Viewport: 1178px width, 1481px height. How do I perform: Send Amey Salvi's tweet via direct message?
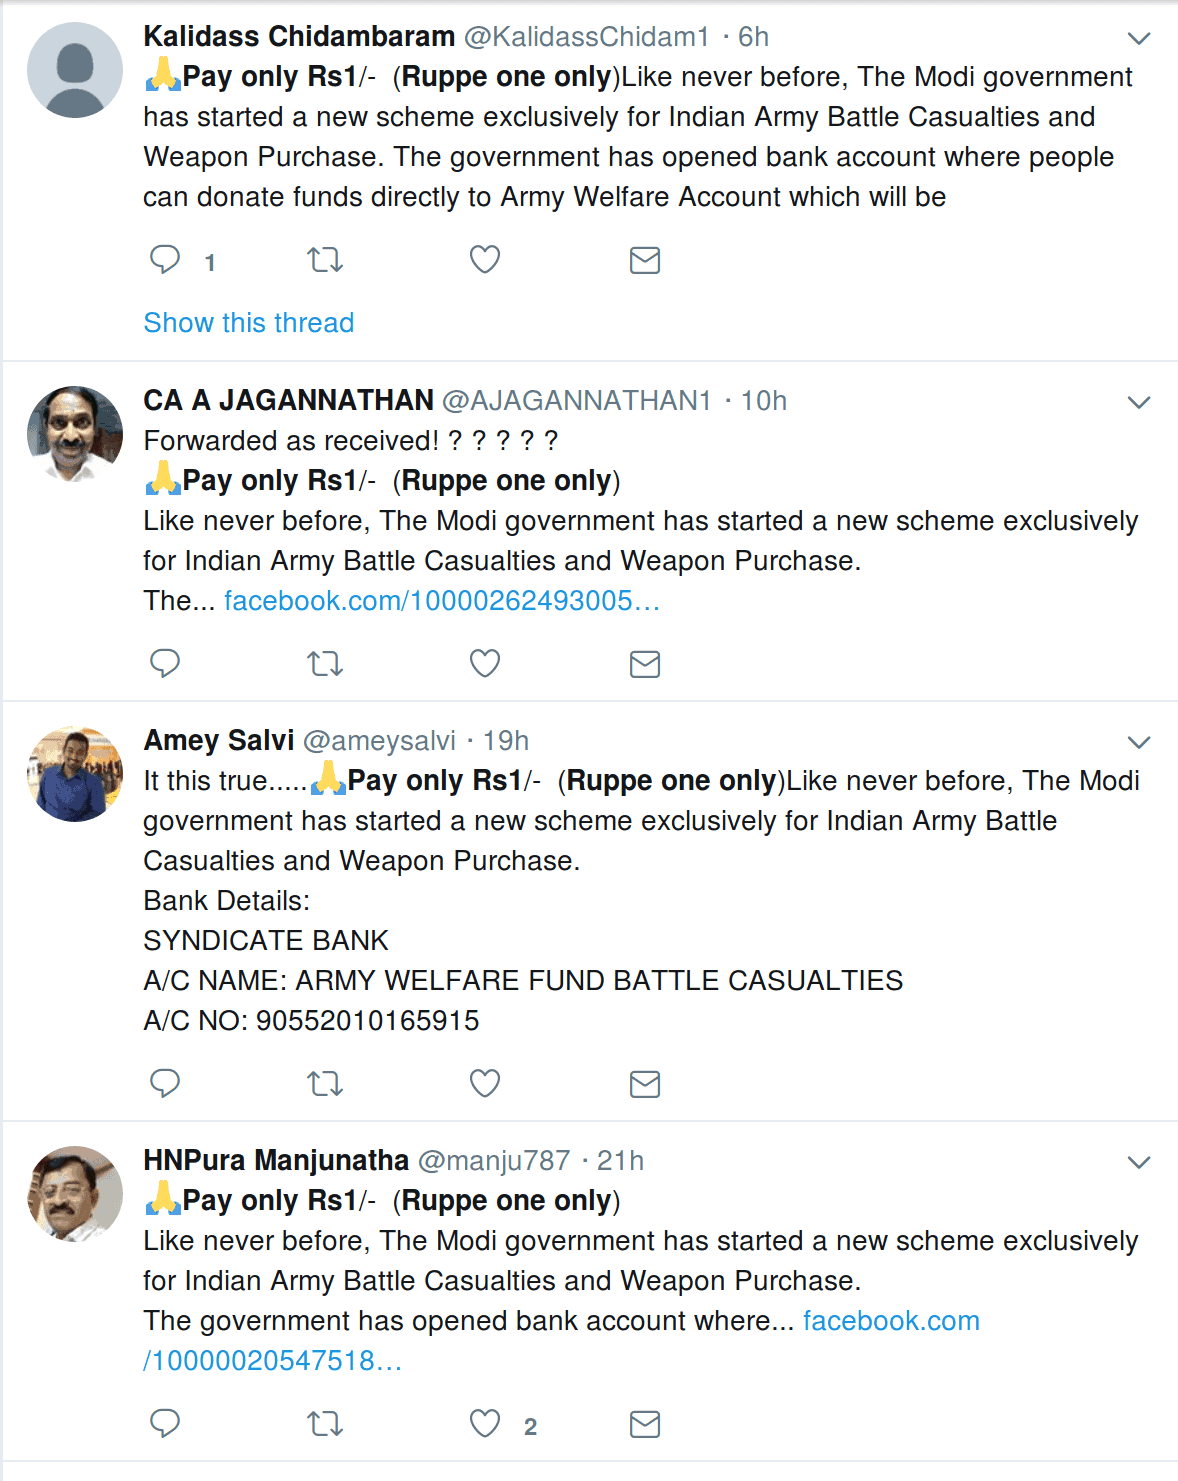645,1084
